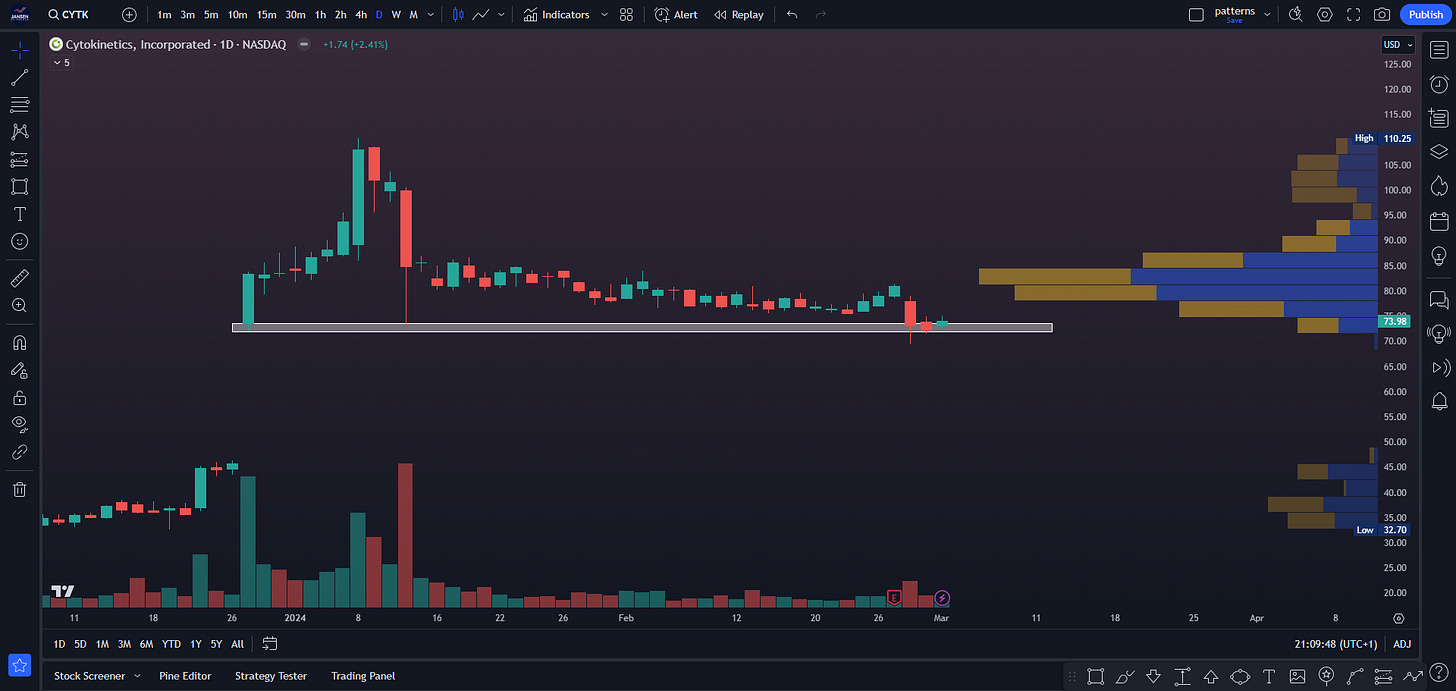This screenshot has width=1456, height=691.
Task: Open the hotlists flame panel
Action: [1439, 186]
